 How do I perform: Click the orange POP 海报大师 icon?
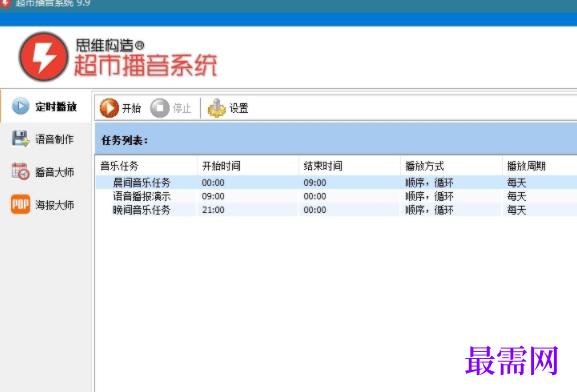[x=21, y=204]
